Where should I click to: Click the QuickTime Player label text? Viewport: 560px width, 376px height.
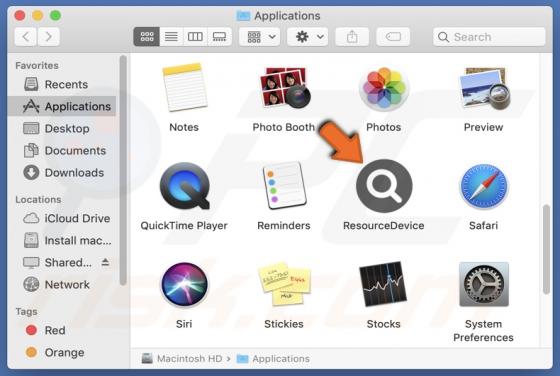pyautogui.click(x=184, y=226)
